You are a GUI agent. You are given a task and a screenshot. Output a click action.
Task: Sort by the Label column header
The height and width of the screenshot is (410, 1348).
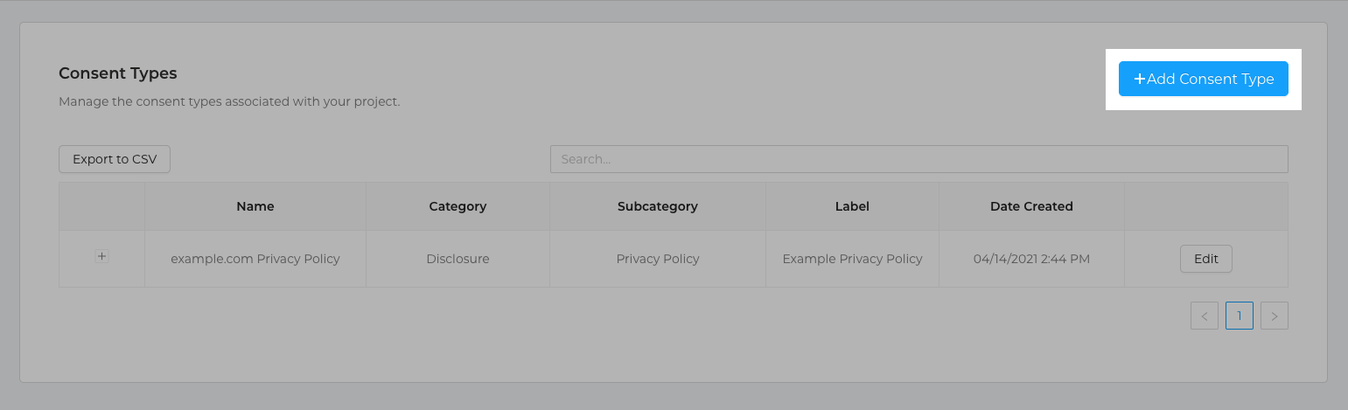pyautogui.click(x=852, y=206)
